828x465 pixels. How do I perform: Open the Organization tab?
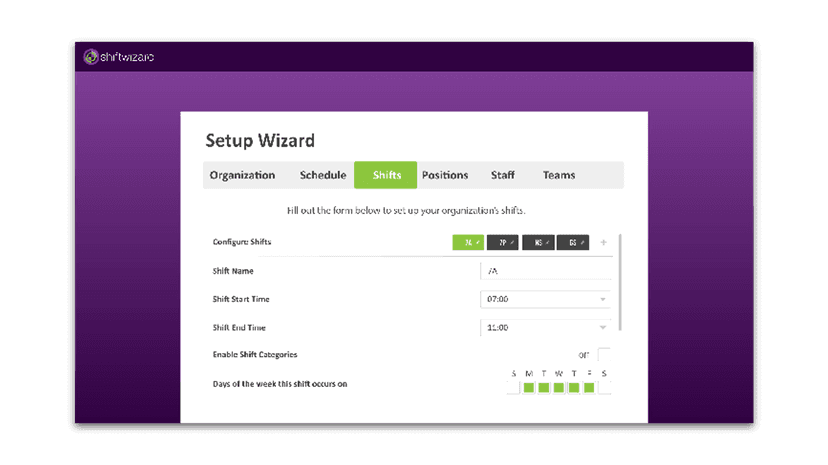coord(242,175)
